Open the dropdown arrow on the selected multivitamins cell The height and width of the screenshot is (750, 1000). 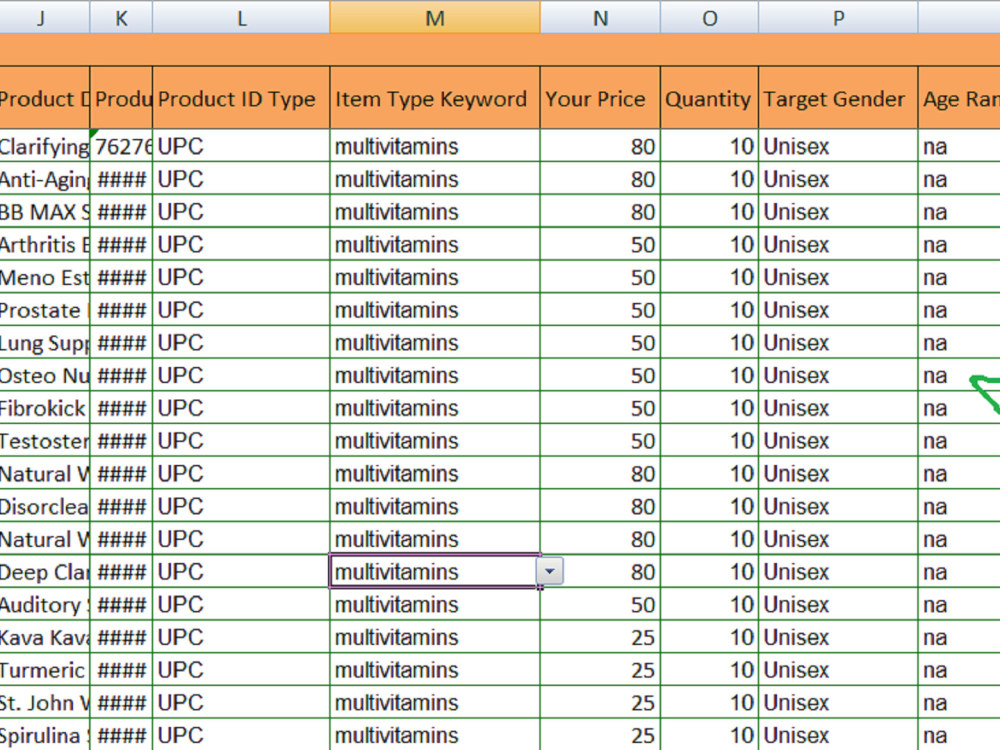[550, 571]
